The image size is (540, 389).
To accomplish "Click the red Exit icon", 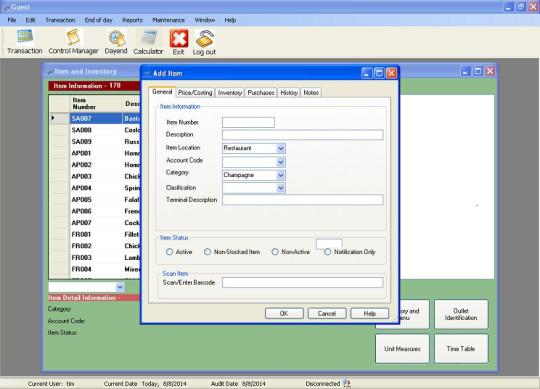I will [179, 38].
